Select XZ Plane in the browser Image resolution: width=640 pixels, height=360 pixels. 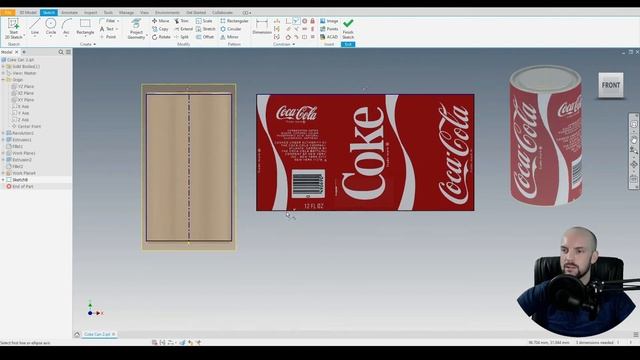point(23,93)
